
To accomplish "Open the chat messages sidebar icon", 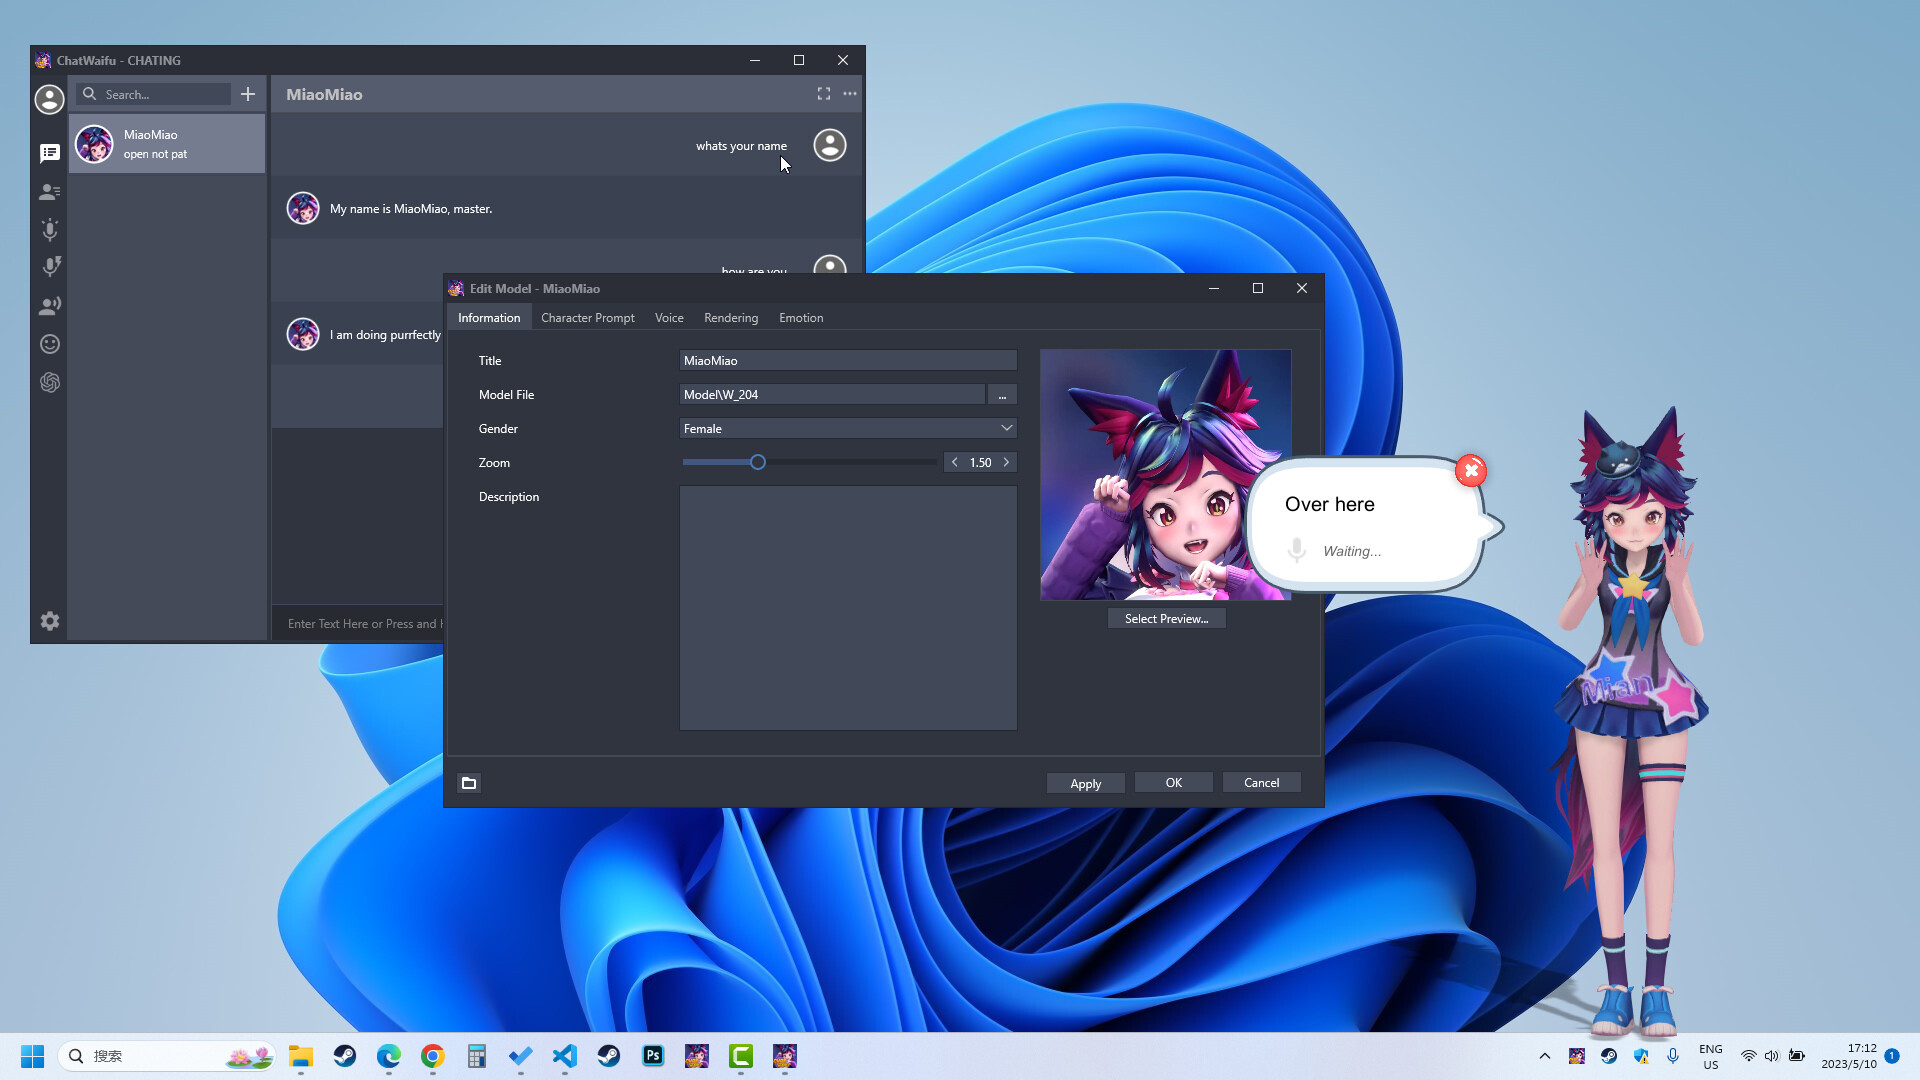I will point(49,153).
